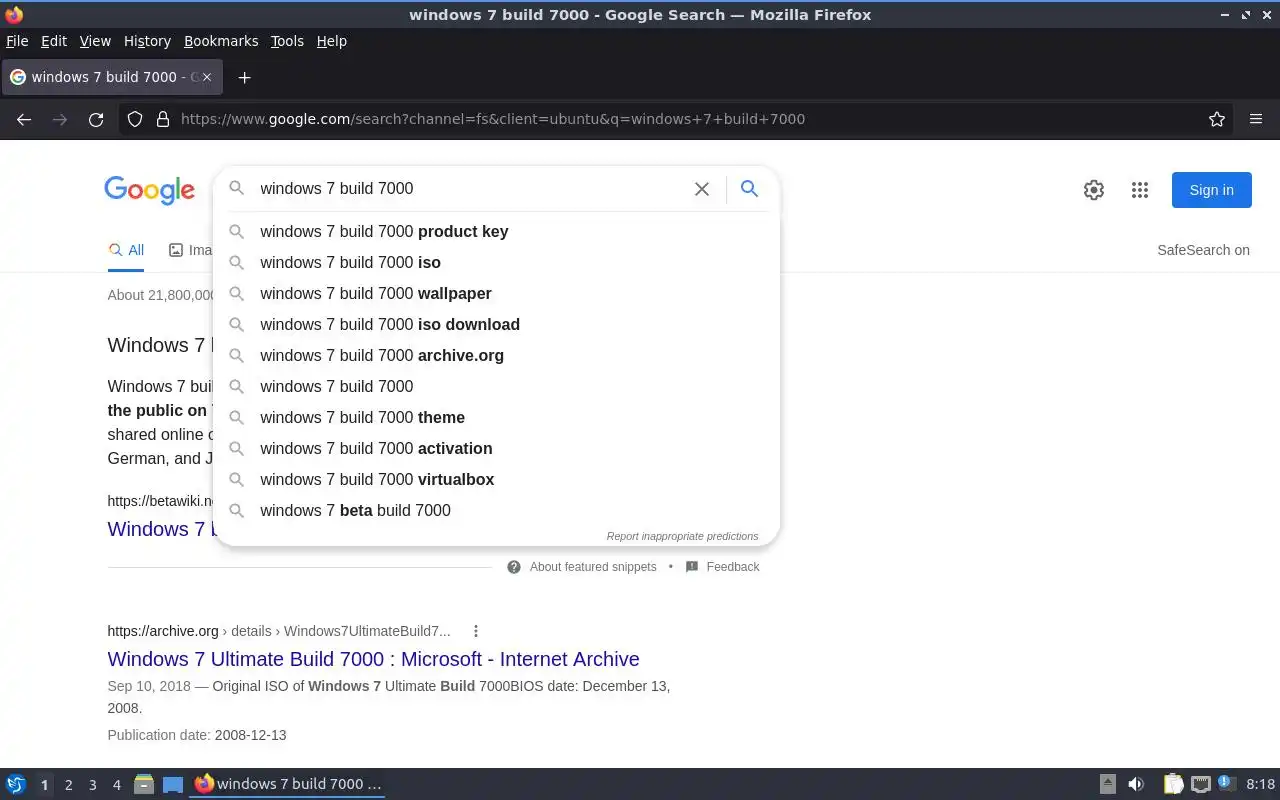Open the Edit menu
1280x800 pixels.
coord(54,41)
